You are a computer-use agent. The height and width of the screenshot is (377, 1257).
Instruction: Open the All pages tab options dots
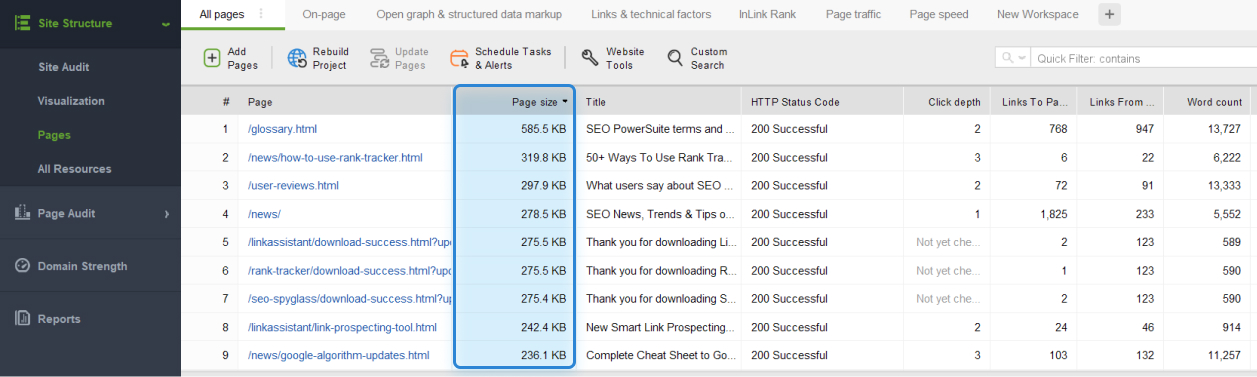coord(261,14)
